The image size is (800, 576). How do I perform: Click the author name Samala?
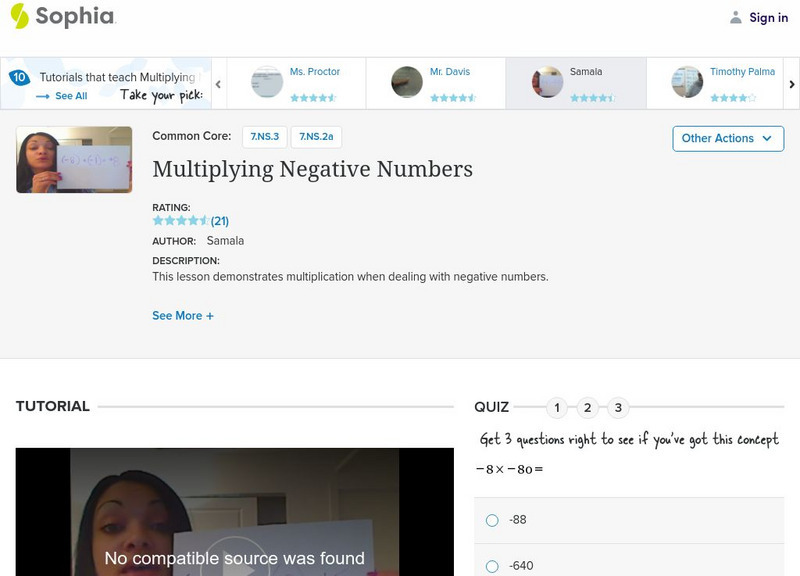pyautogui.click(x=225, y=241)
